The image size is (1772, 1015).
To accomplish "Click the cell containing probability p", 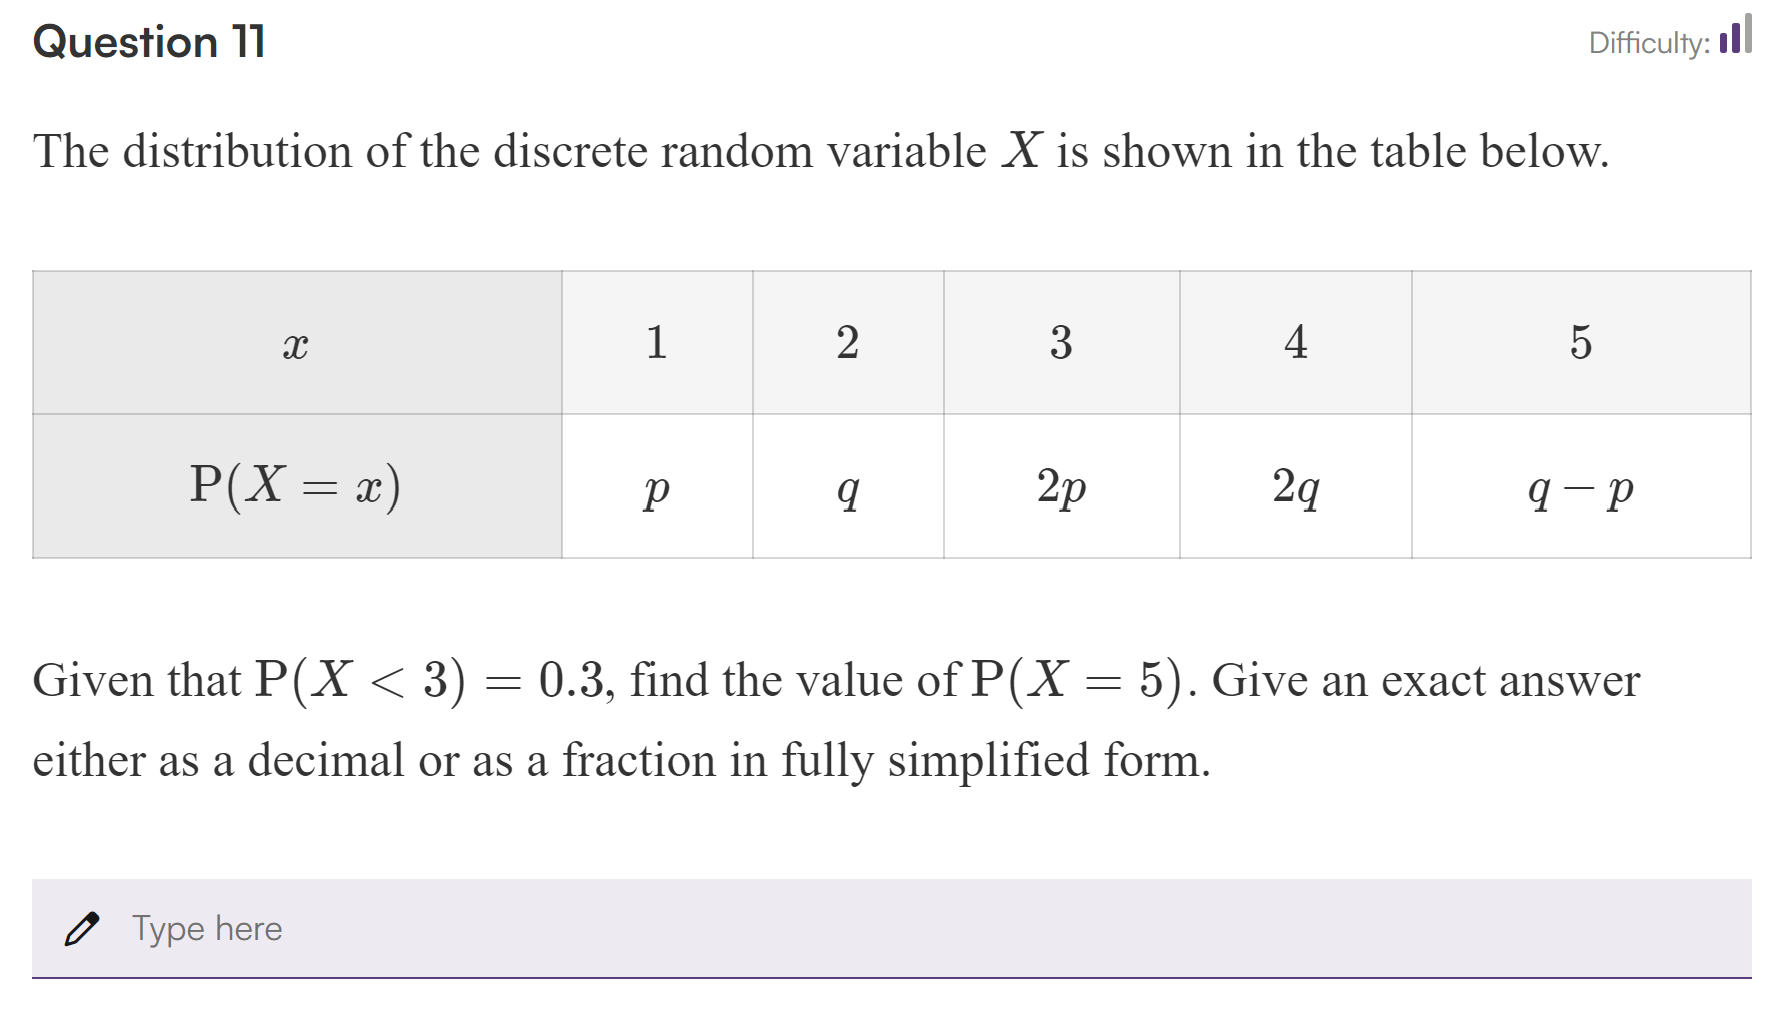I will tap(657, 488).
